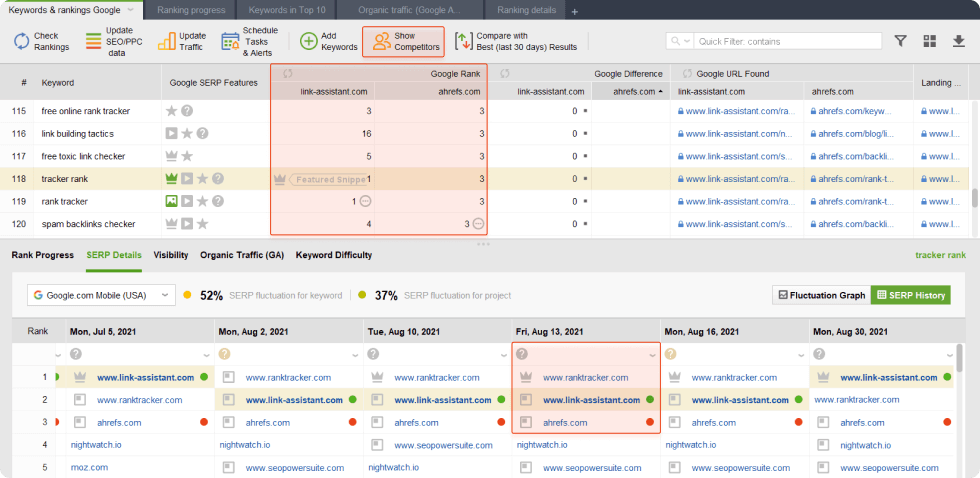Image resolution: width=980 pixels, height=478 pixels.
Task: Switch to Ranking progress tab
Action: [x=189, y=10]
